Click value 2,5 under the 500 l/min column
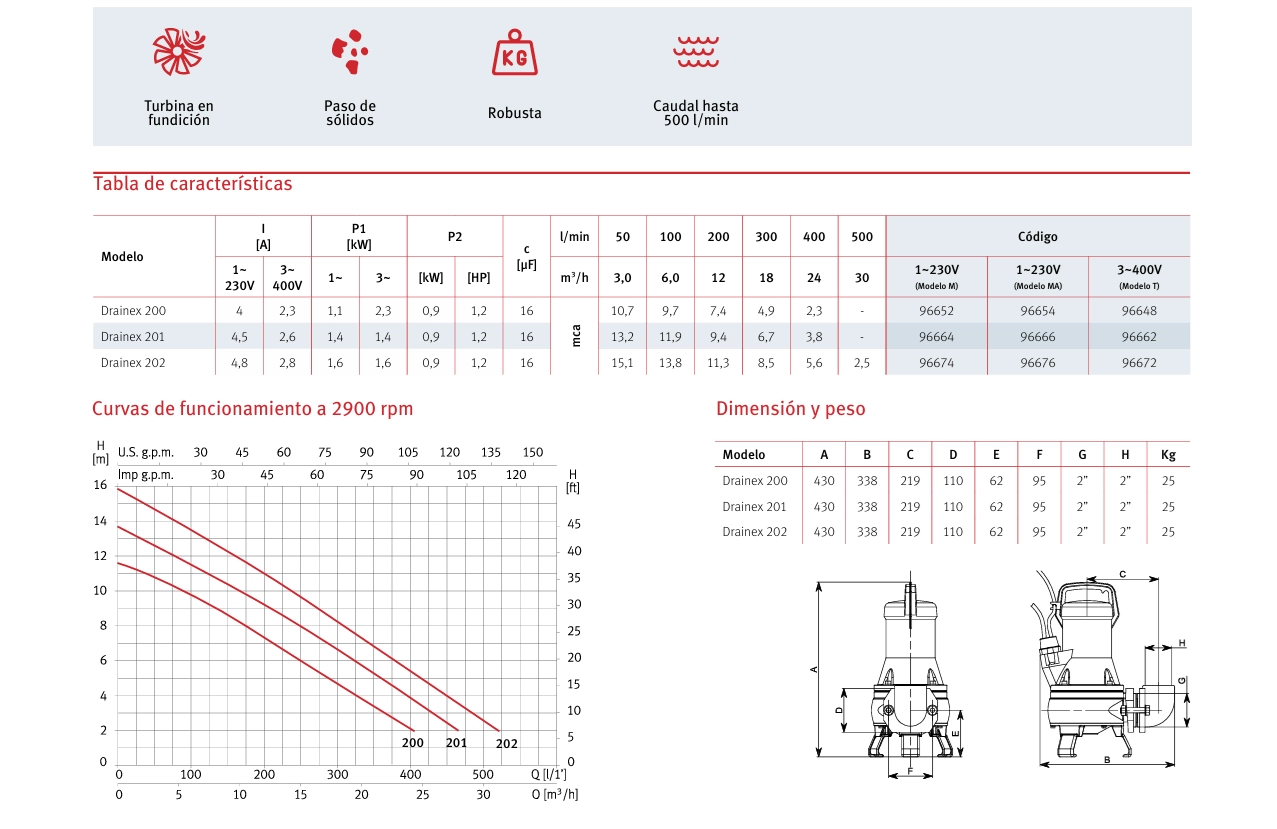1277x829 pixels. coord(862,363)
